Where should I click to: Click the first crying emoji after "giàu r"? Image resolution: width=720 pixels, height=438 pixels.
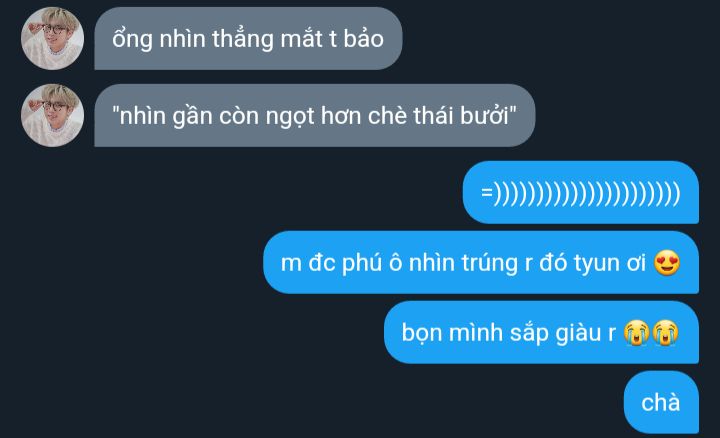tap(636, 332)
